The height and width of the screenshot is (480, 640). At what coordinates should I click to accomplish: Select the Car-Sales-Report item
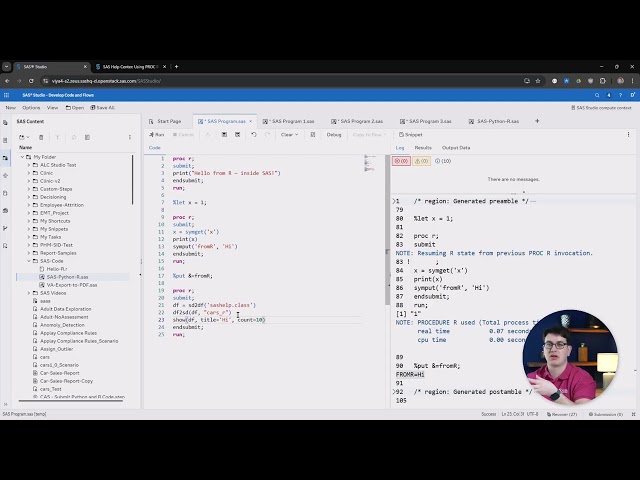click(60, 373)
